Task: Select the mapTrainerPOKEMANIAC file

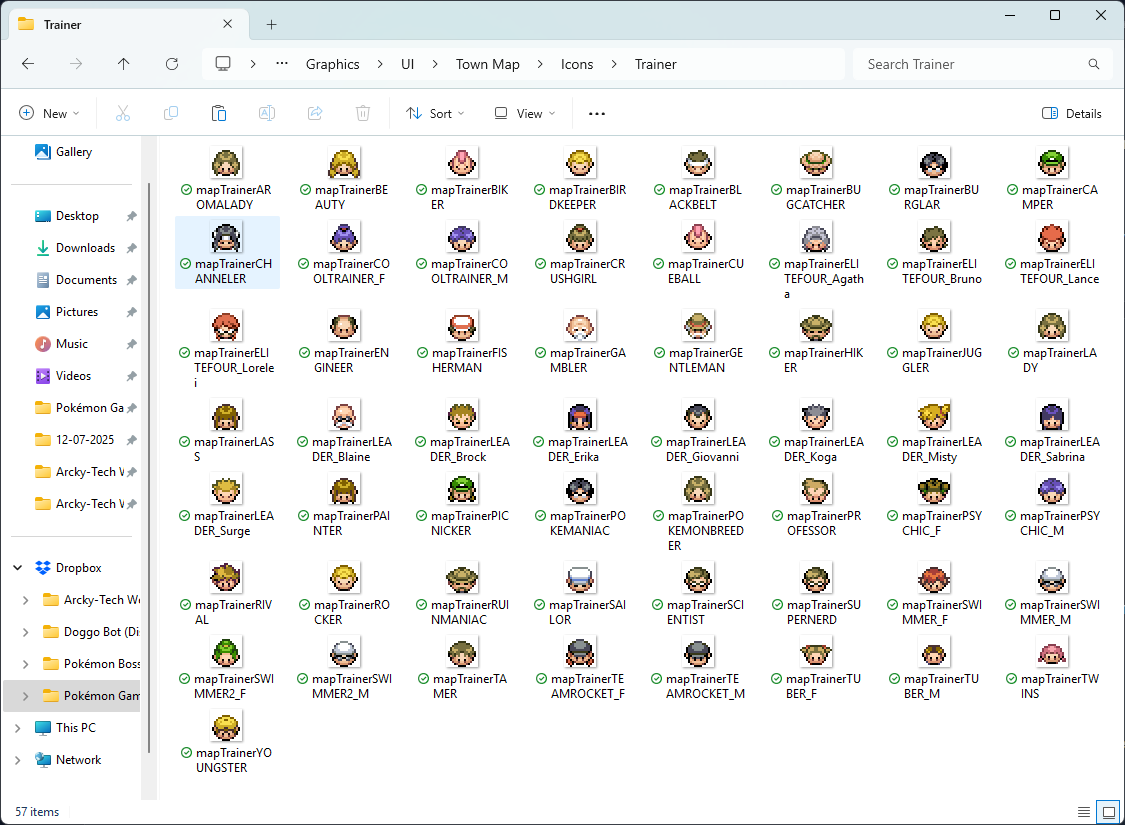Action: click(x=580, y=504)
